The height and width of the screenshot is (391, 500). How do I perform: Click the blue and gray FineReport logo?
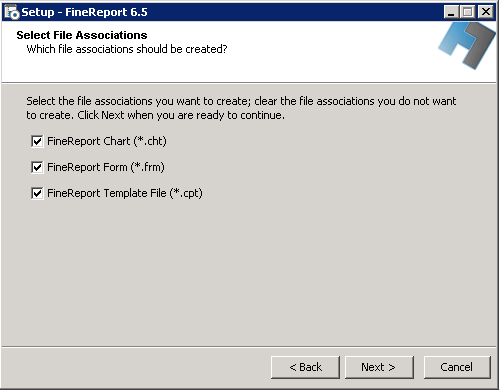point(467,46)
